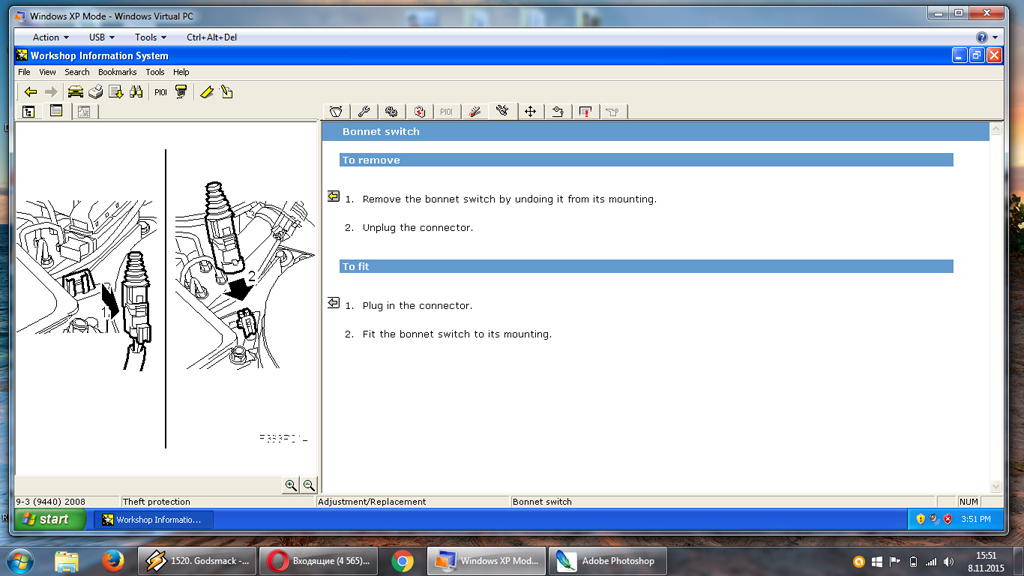
Task: Zoom in on the bonnet switch illustration
Action: coord(291,485)
